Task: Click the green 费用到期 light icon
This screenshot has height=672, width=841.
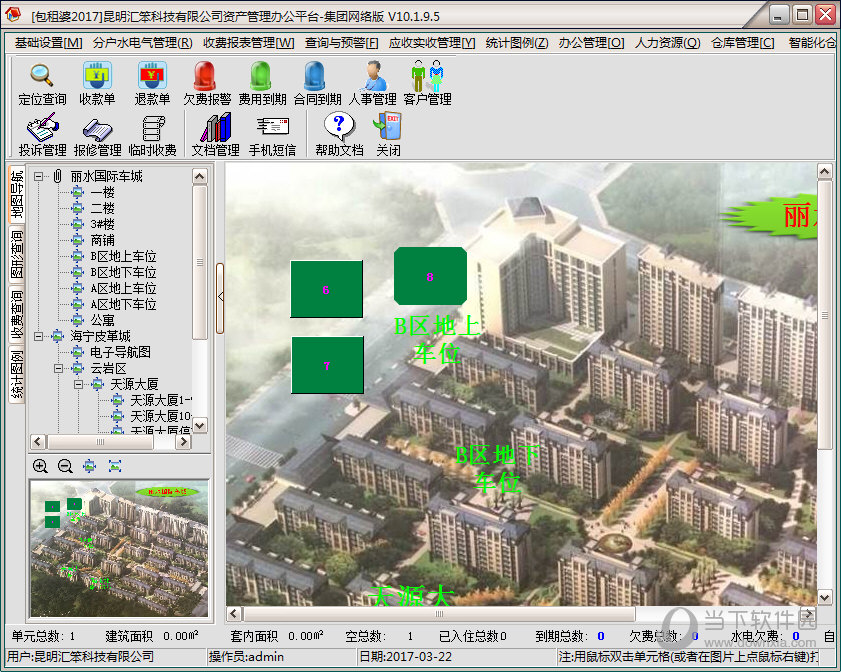Action: (262, 81)
